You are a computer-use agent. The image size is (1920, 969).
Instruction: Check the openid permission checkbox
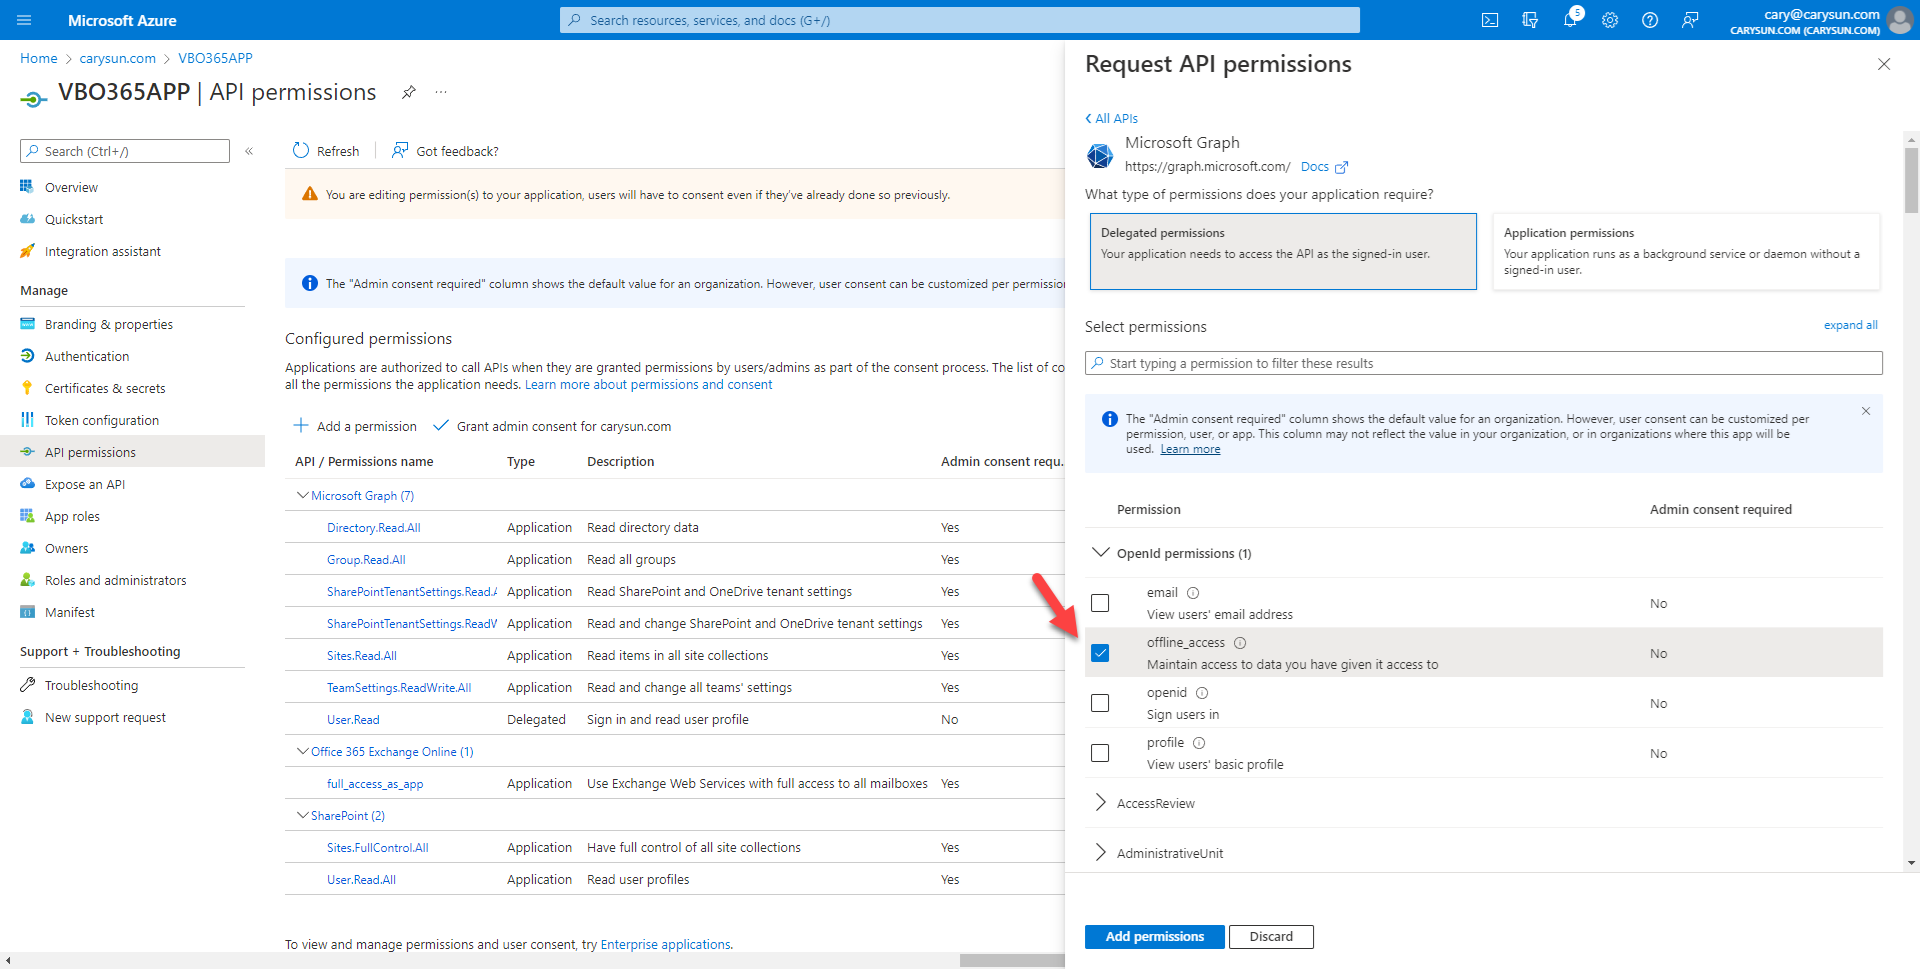point(1100,703)
